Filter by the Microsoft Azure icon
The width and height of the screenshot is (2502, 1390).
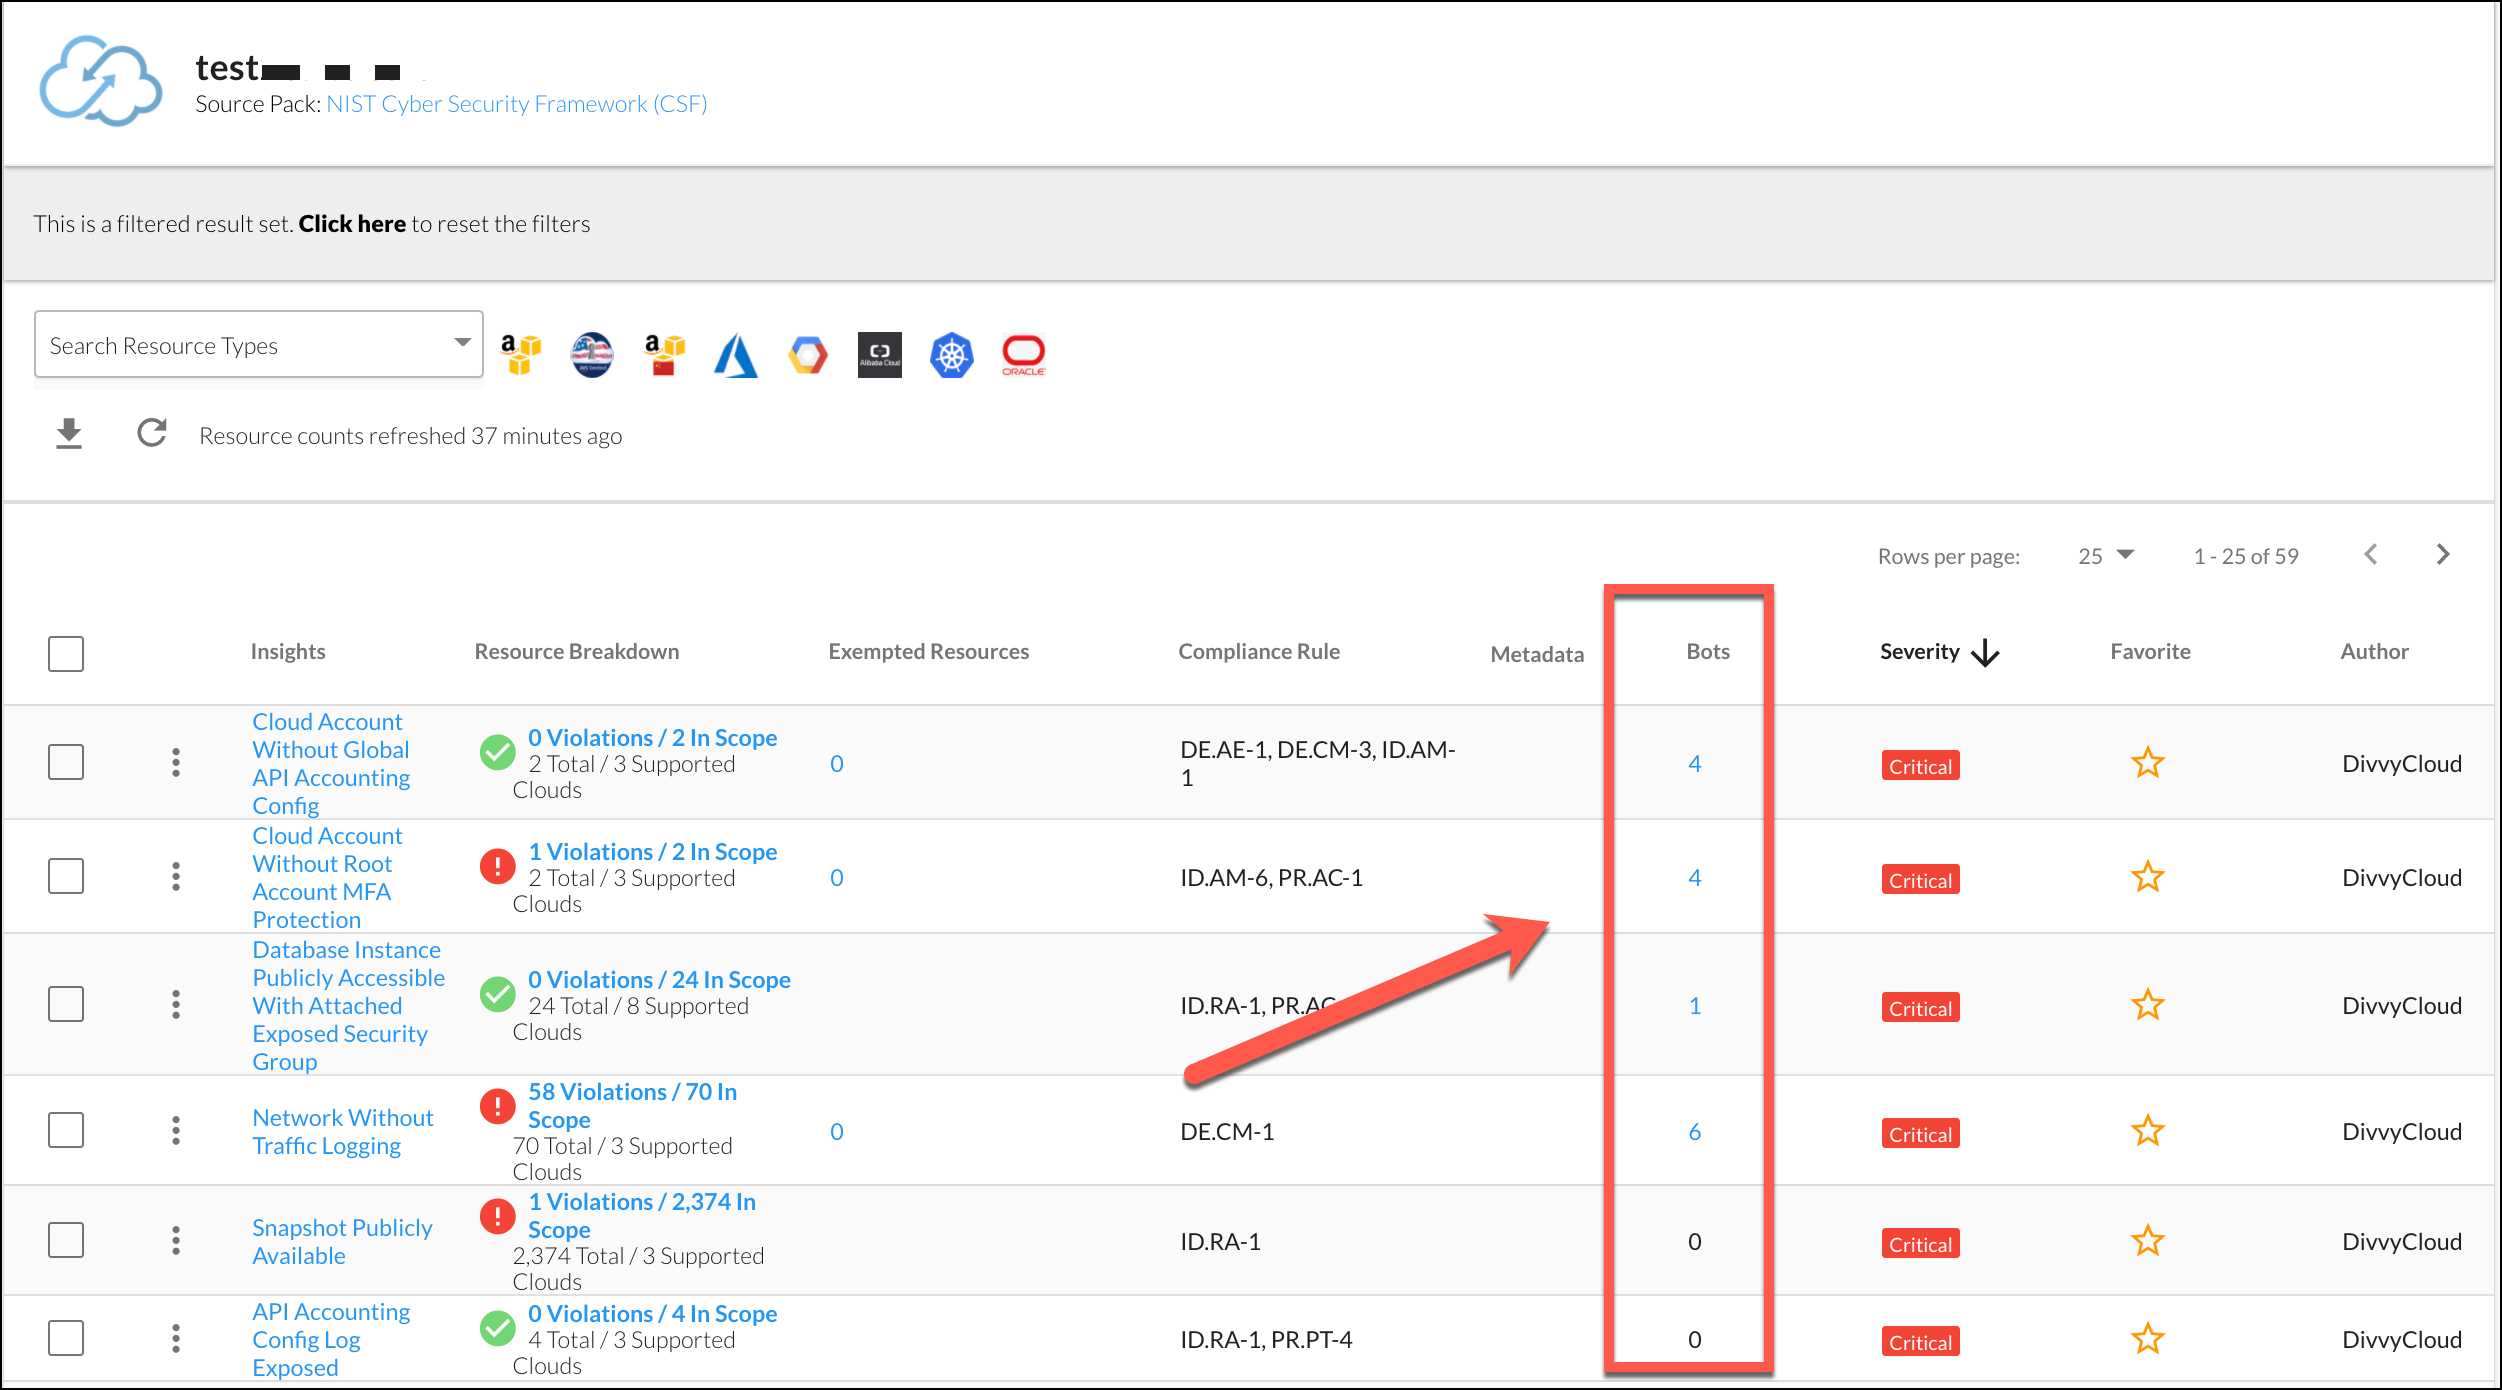(736, 355)
